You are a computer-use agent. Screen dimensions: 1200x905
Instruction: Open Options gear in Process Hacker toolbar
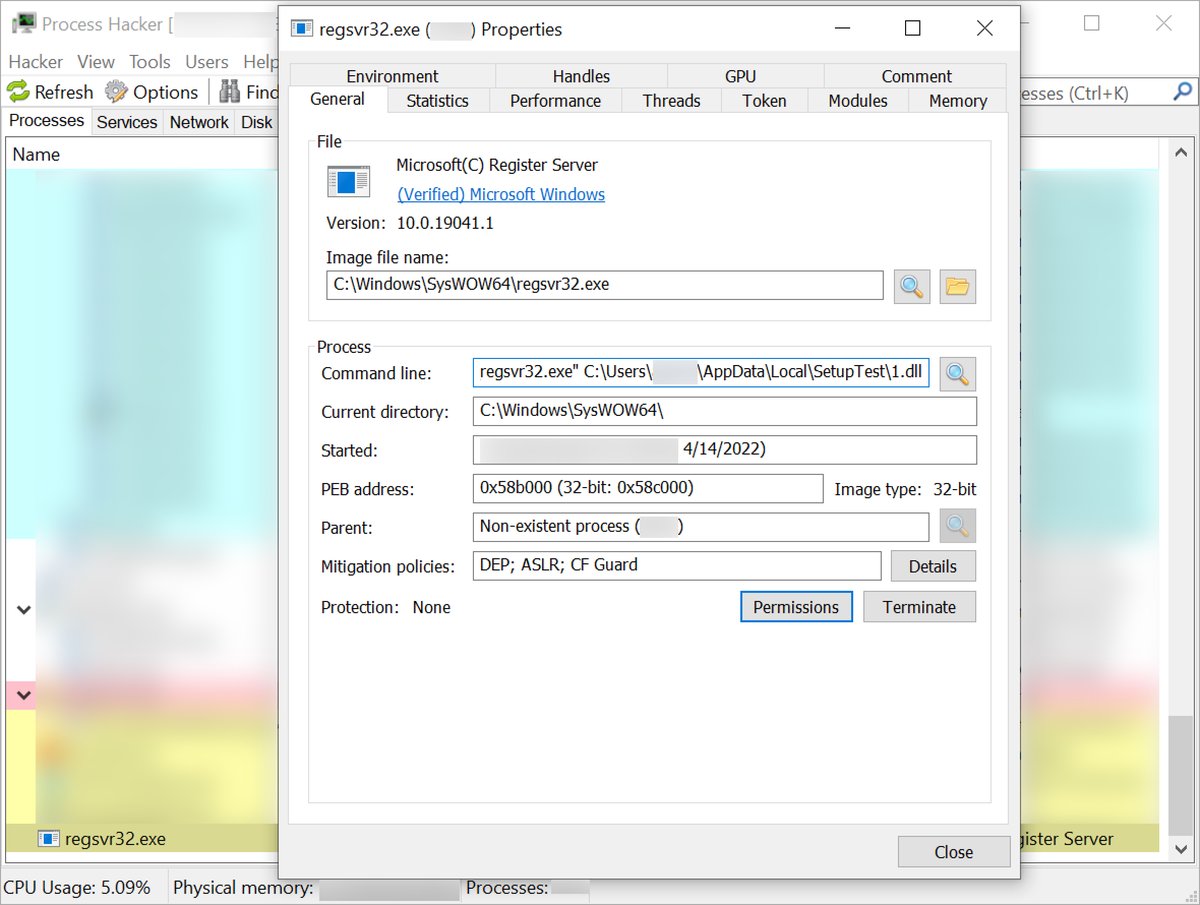117,92
